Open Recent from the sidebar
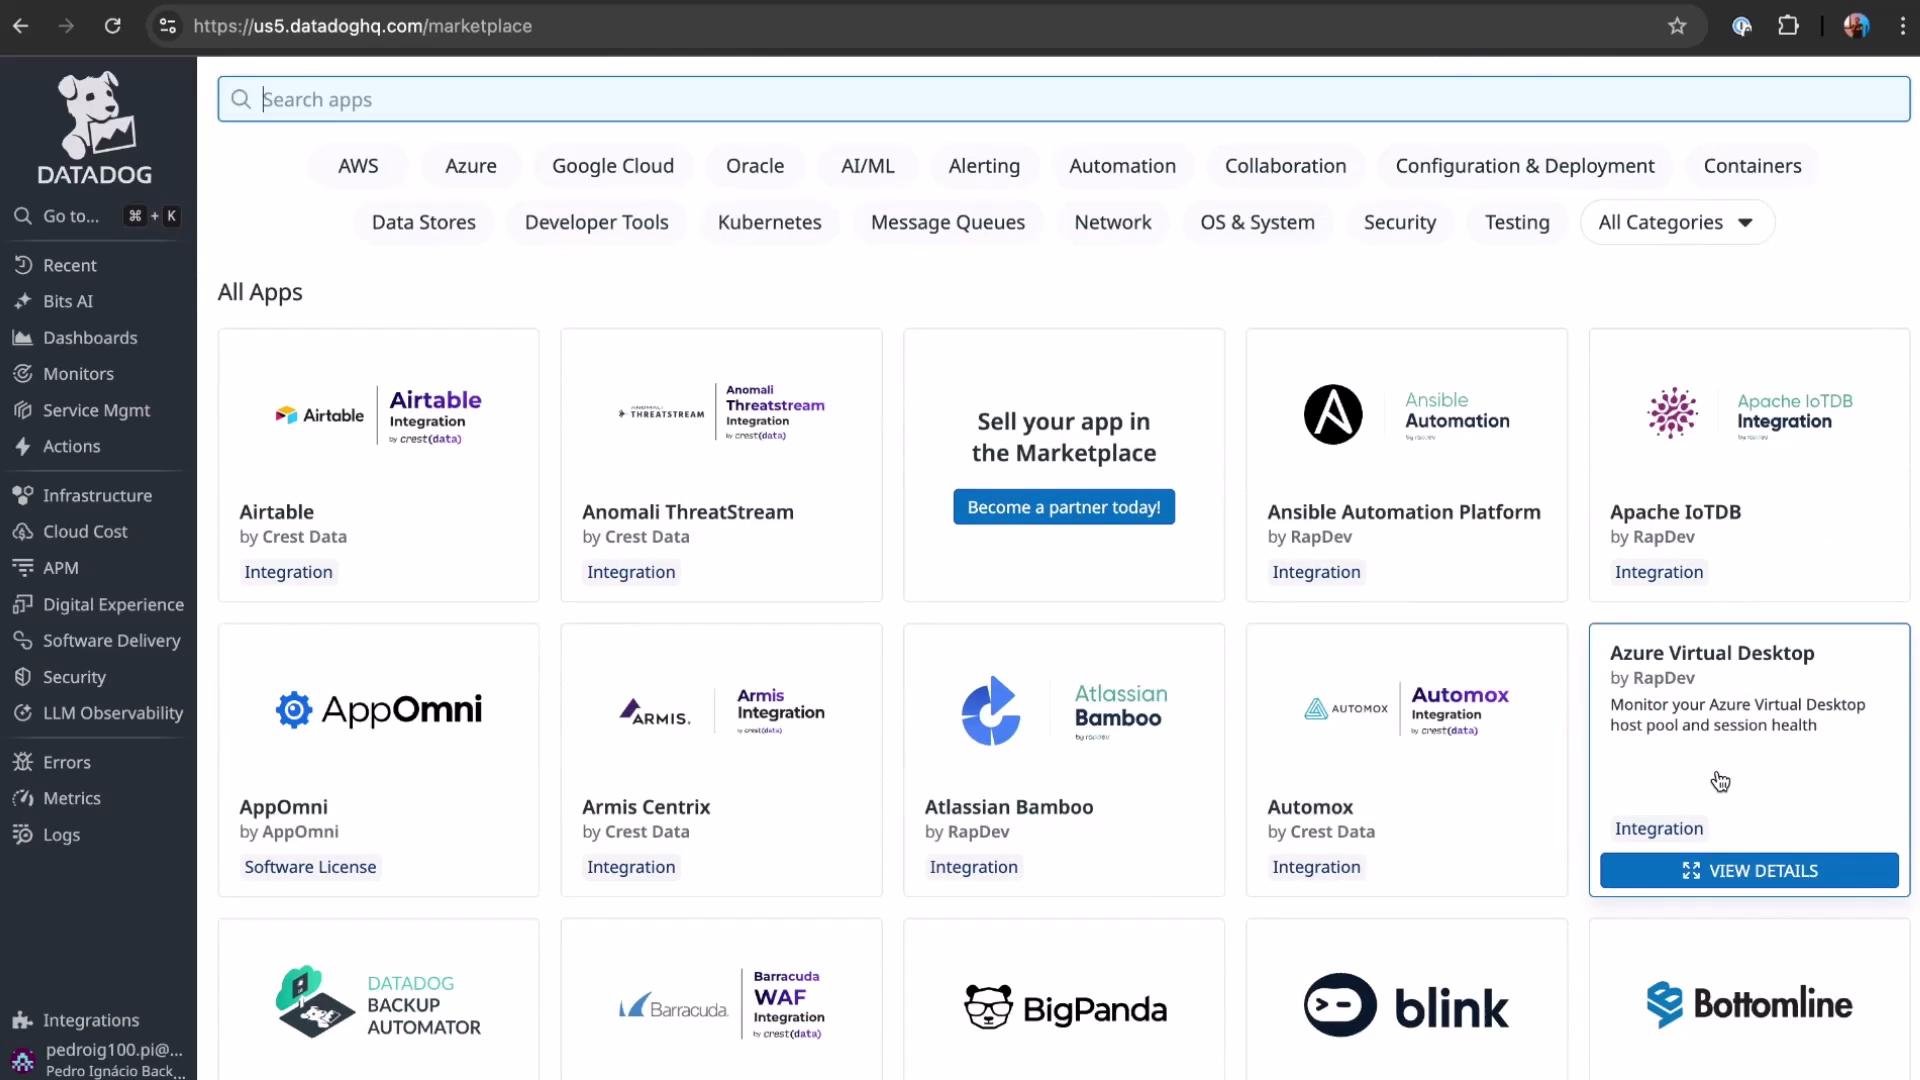 click(x=69, y=265)
